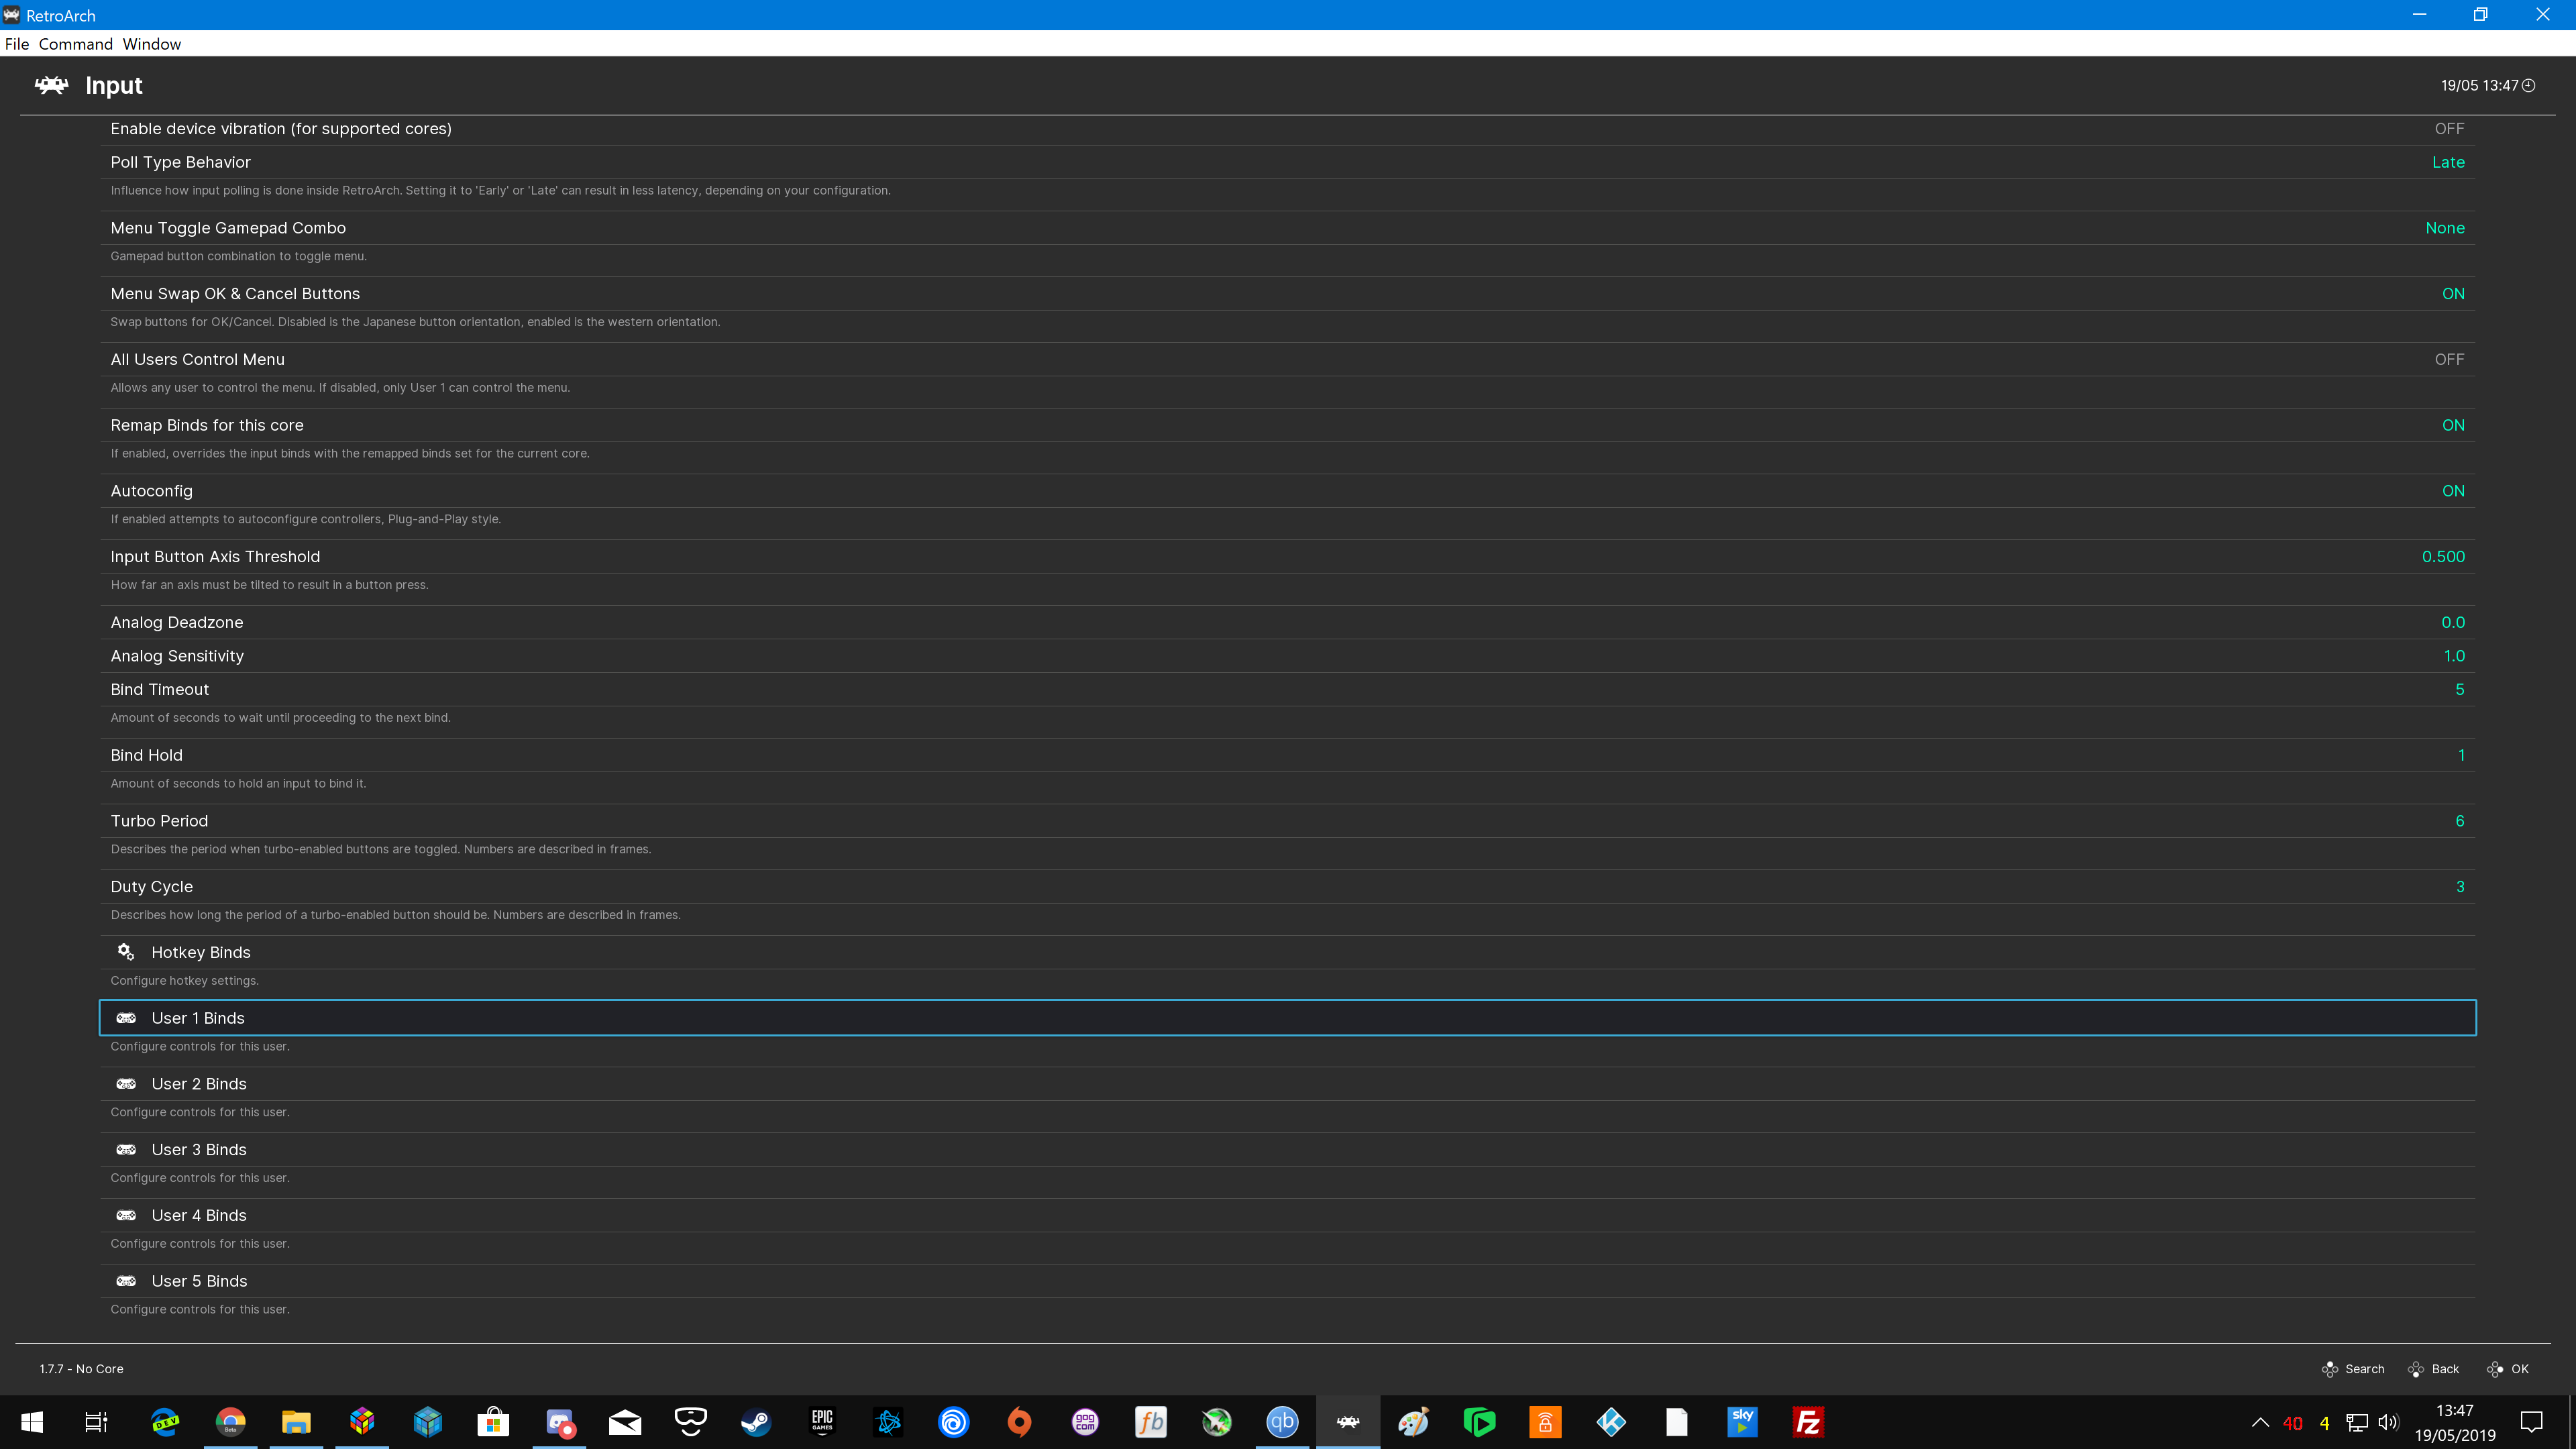This screenshot has height=1449, width=2576.
Task: Adjust Bind Timeout value 5
Action: 2460,689
